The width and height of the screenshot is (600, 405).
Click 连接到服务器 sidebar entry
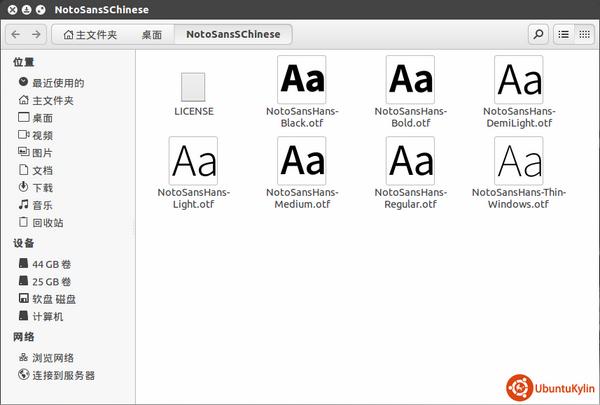(64, 376)
